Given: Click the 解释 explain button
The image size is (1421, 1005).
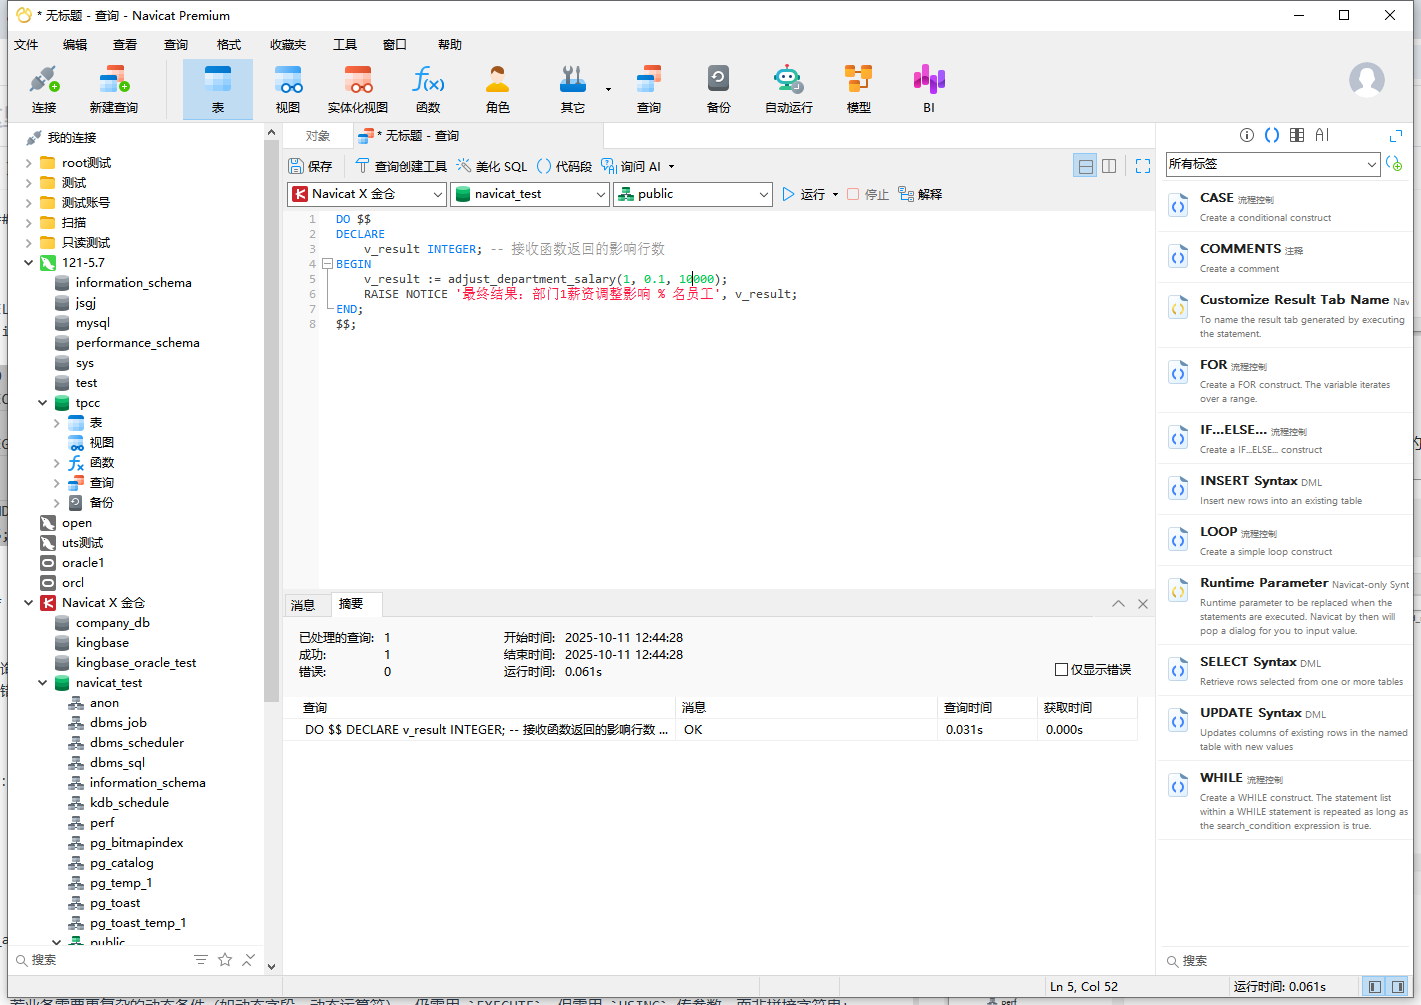Looking at the screenshot, I should (x=920, y=194).
